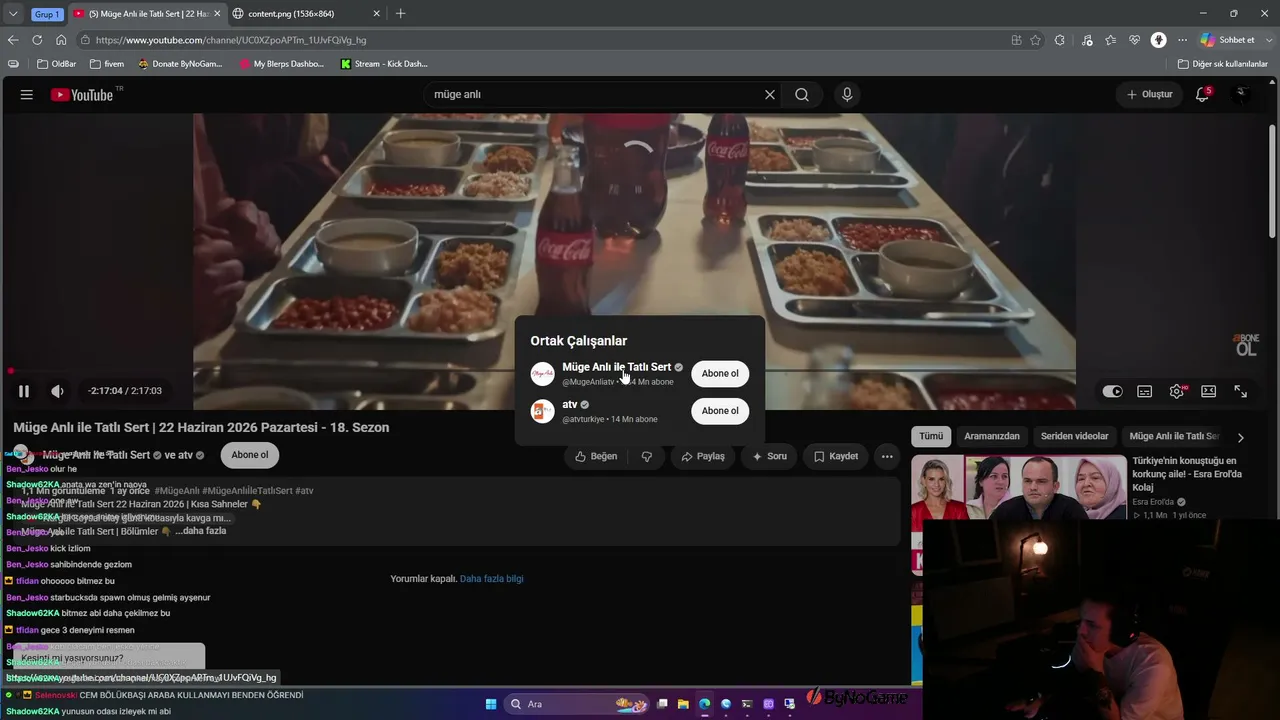Pause the video
Screen dimensions: 1280x720
click(x=24, y=391)
